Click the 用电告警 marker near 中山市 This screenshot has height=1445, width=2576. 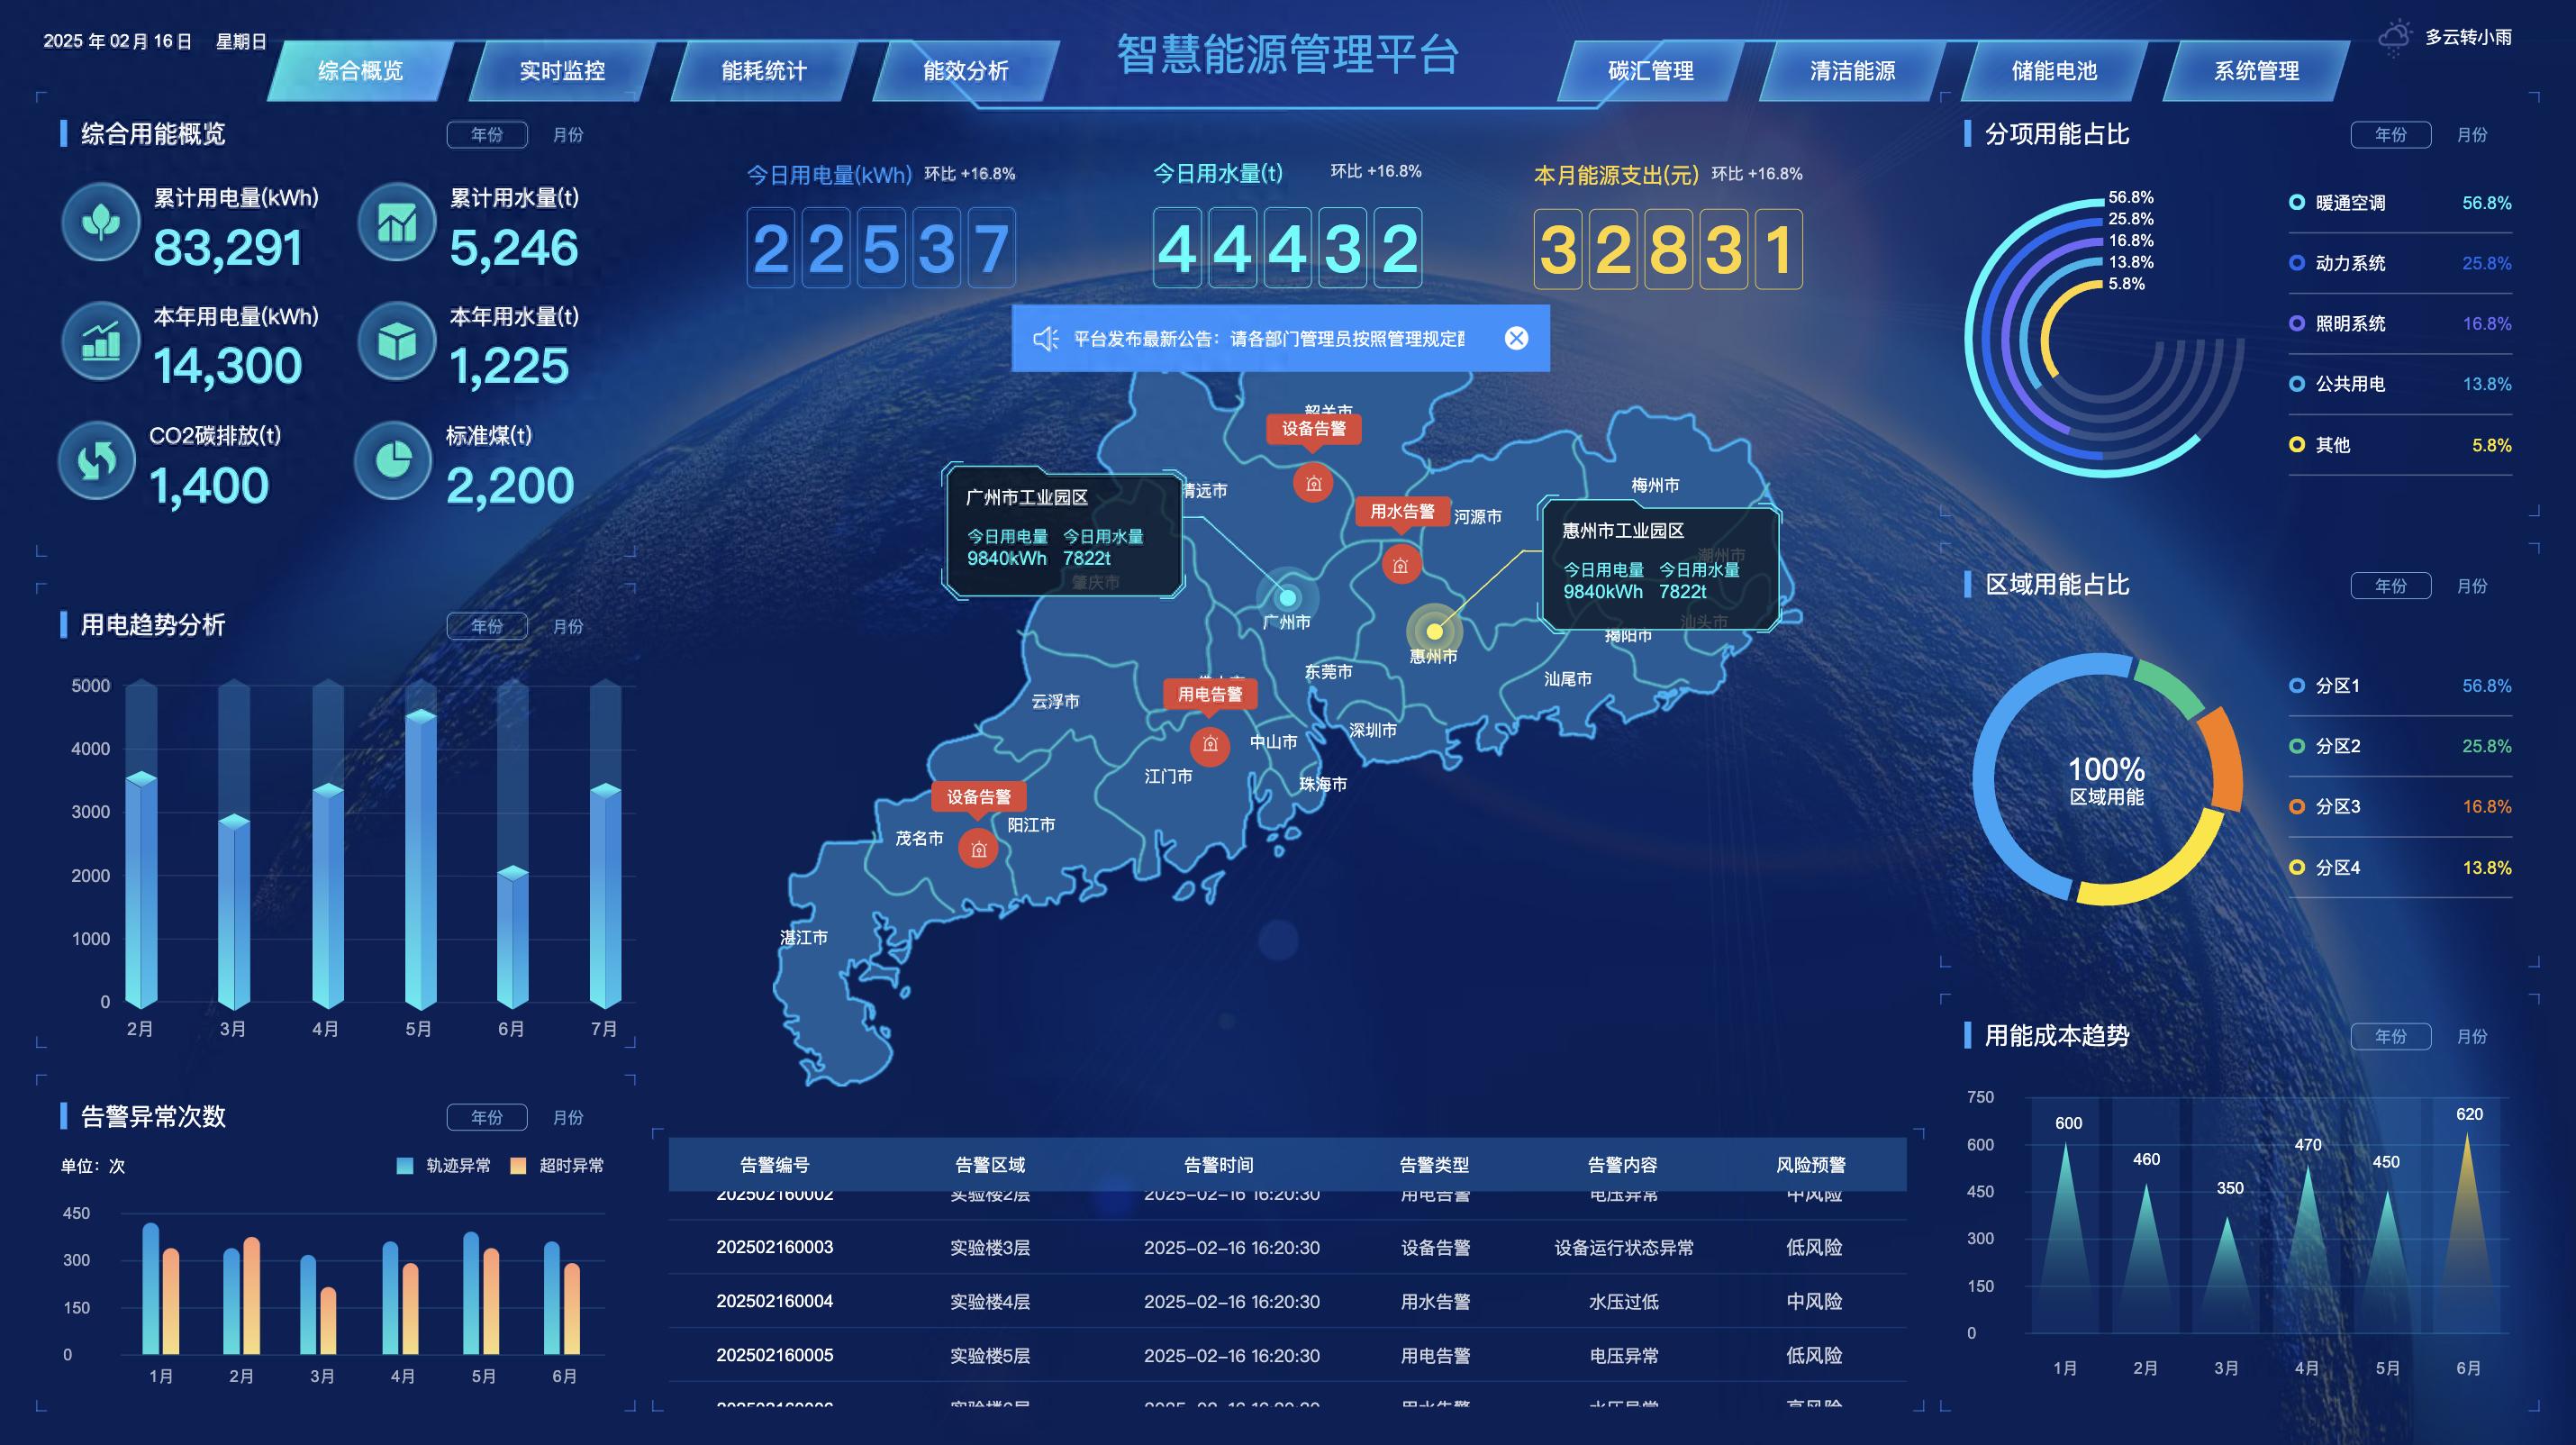[1210, 745]
